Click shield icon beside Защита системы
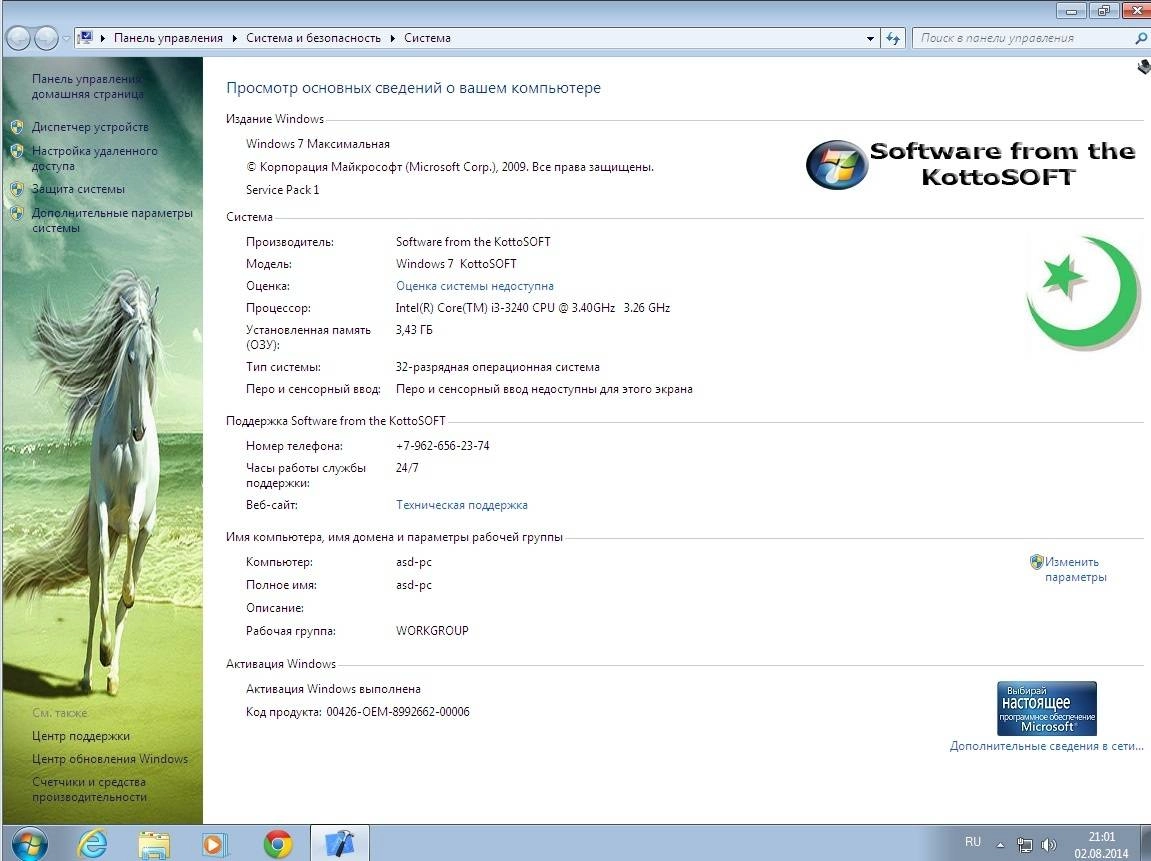Viewport: 1151px width, 861px height. click(17, 189)
